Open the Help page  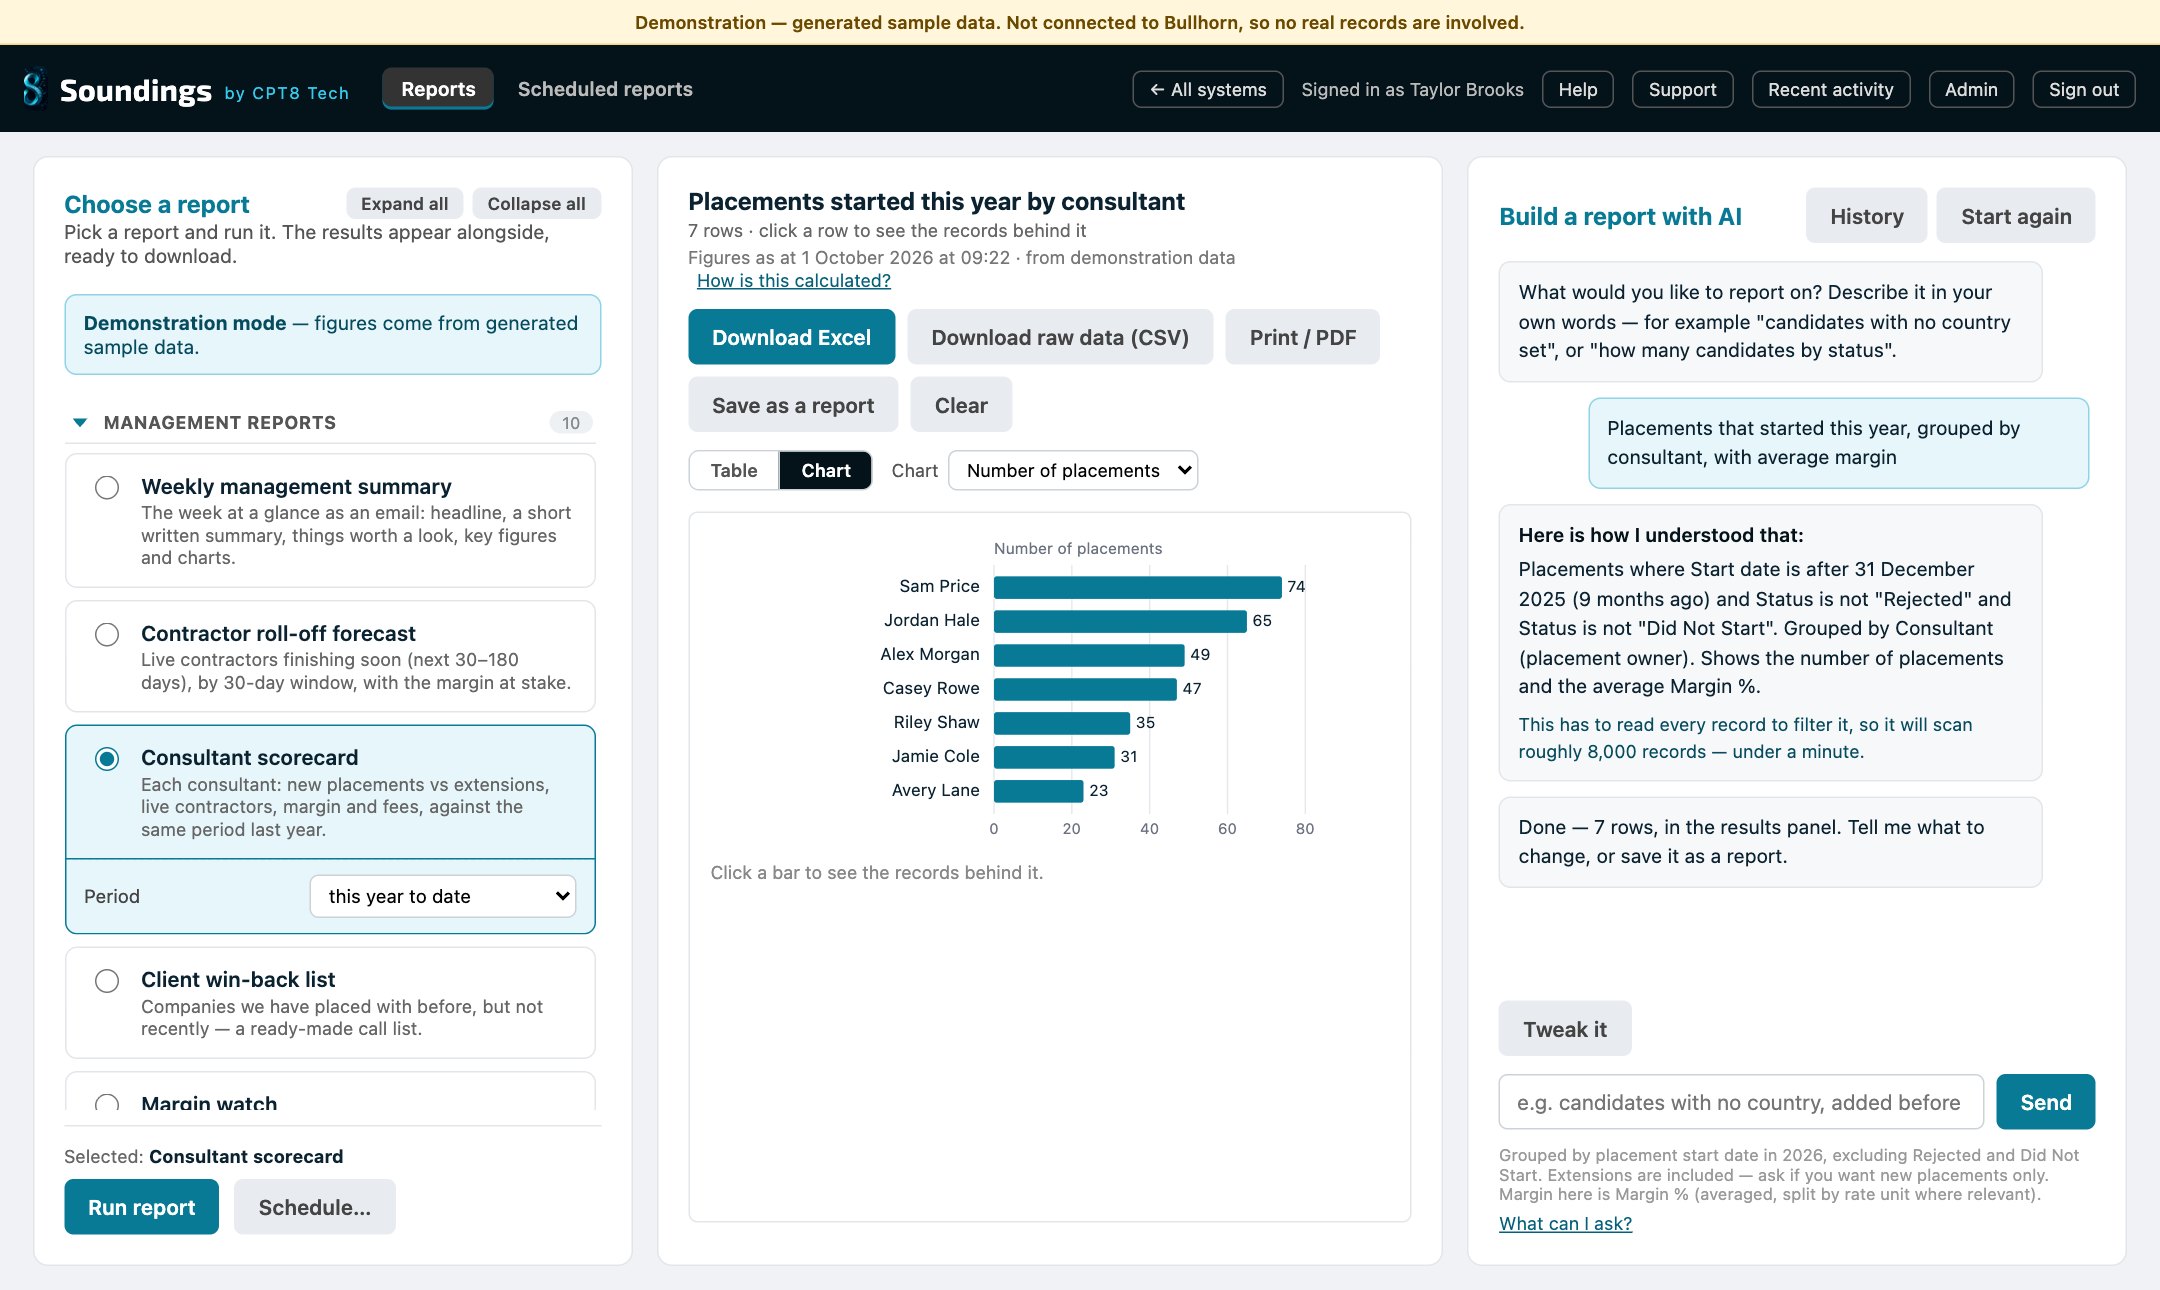(x=1578, y=89)
